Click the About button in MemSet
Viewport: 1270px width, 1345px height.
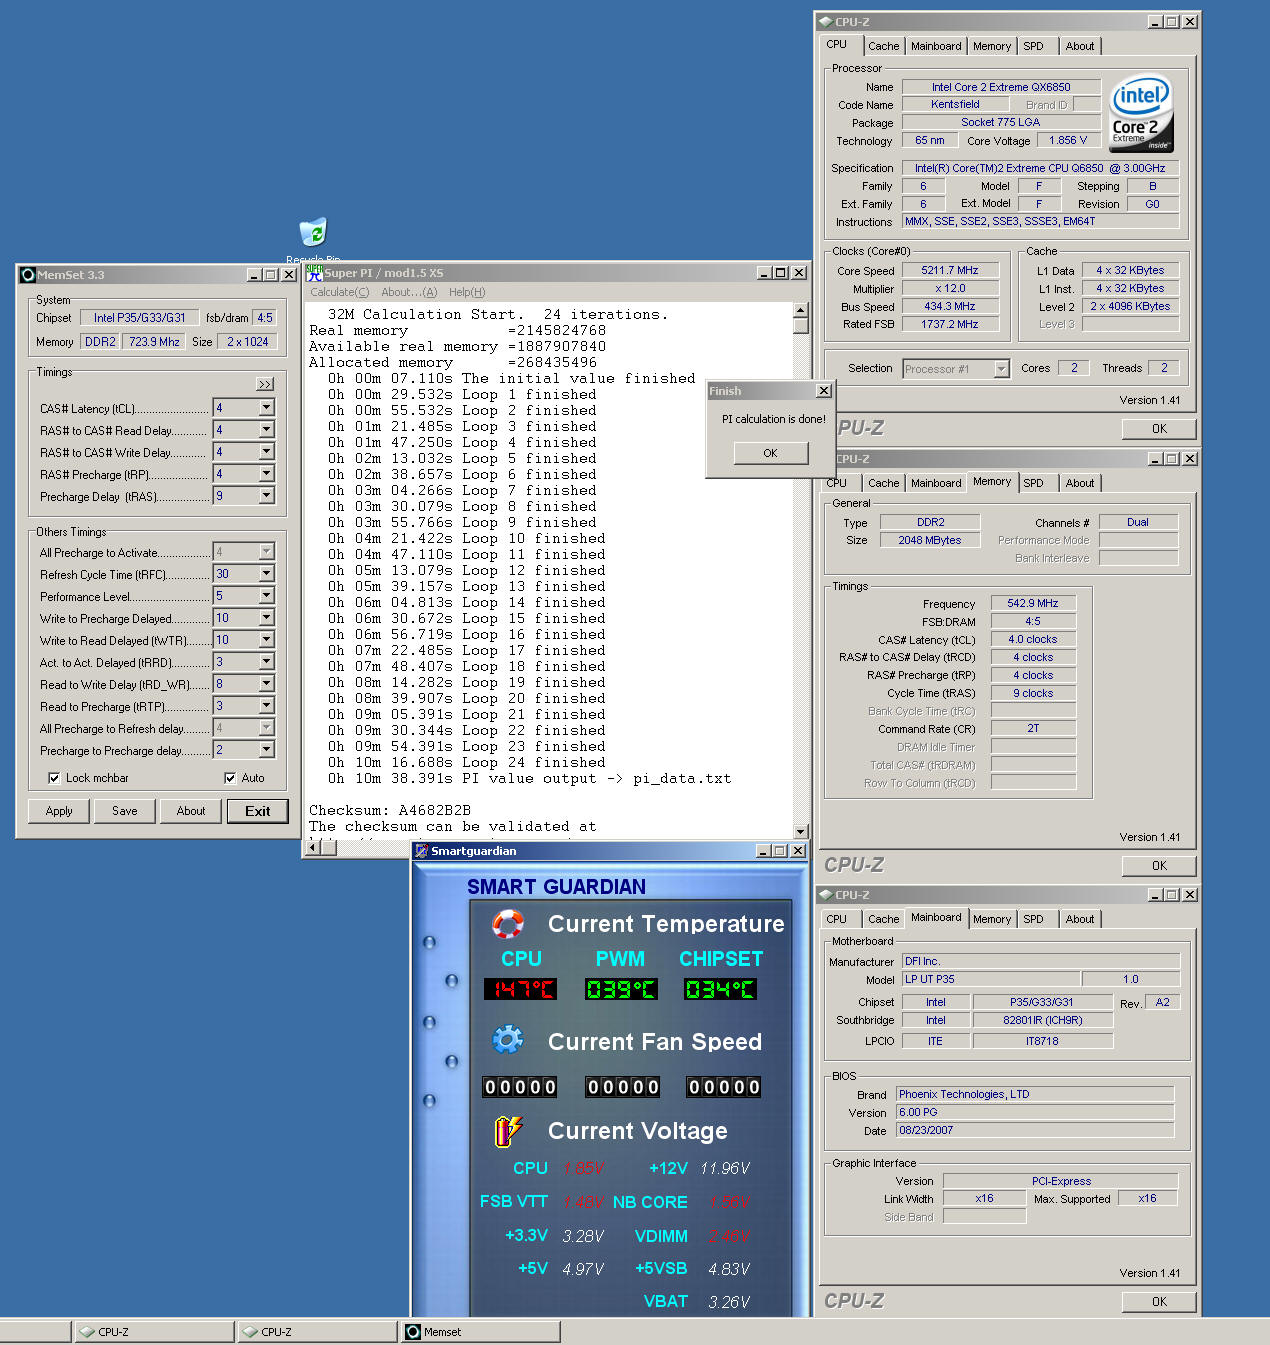click(x=191, y=811)
